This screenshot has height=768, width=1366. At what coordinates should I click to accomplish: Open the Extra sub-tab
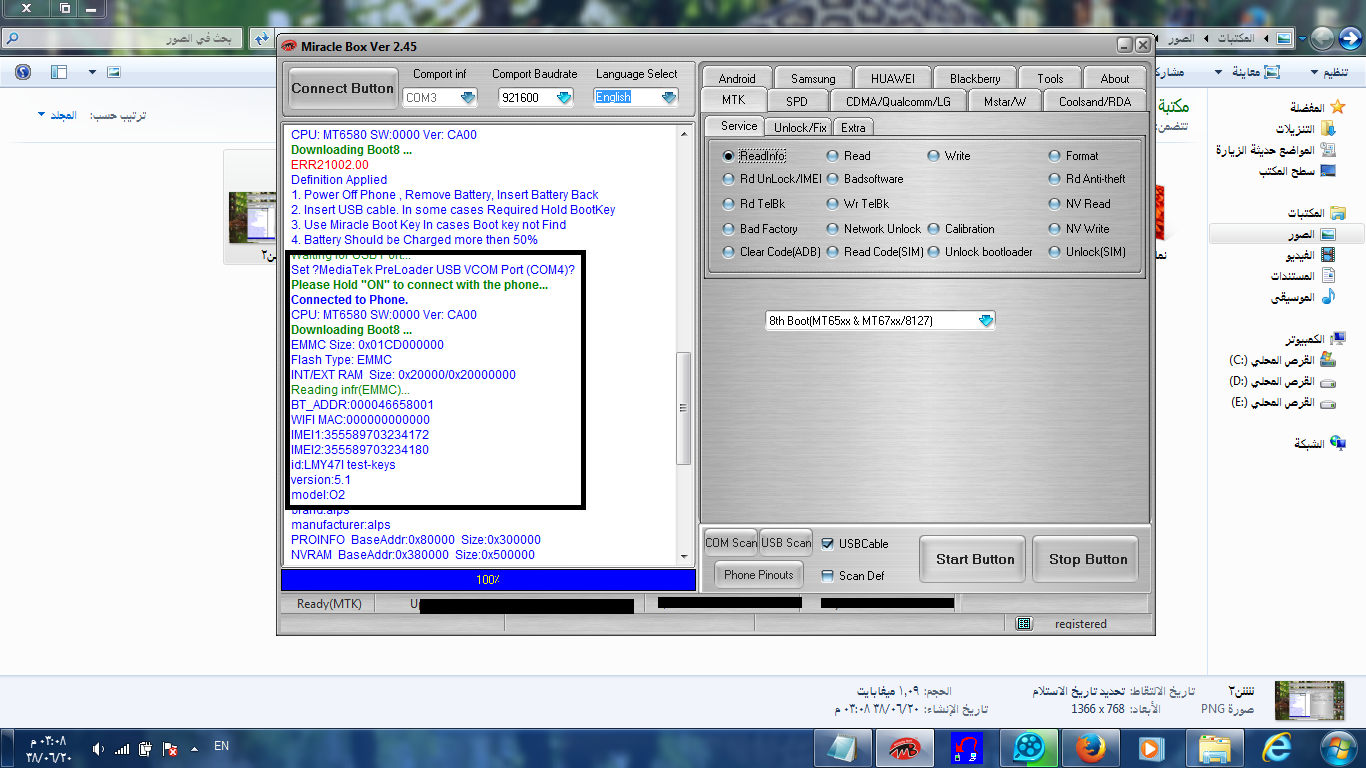pyautogui.click(x=853, y=127)
